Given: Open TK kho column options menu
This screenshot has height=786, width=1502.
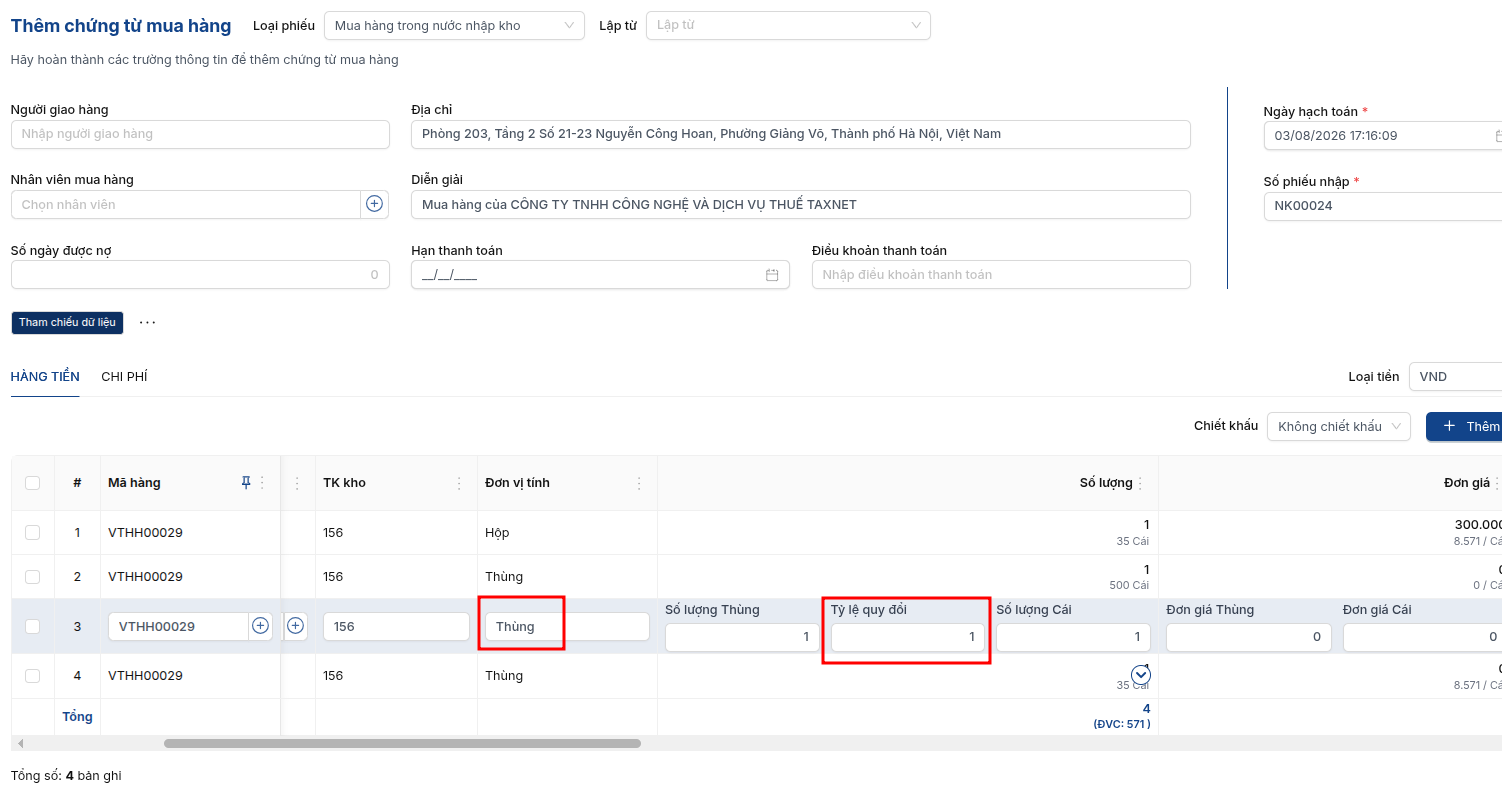Looking at the screenshot, I should (460, 483).
